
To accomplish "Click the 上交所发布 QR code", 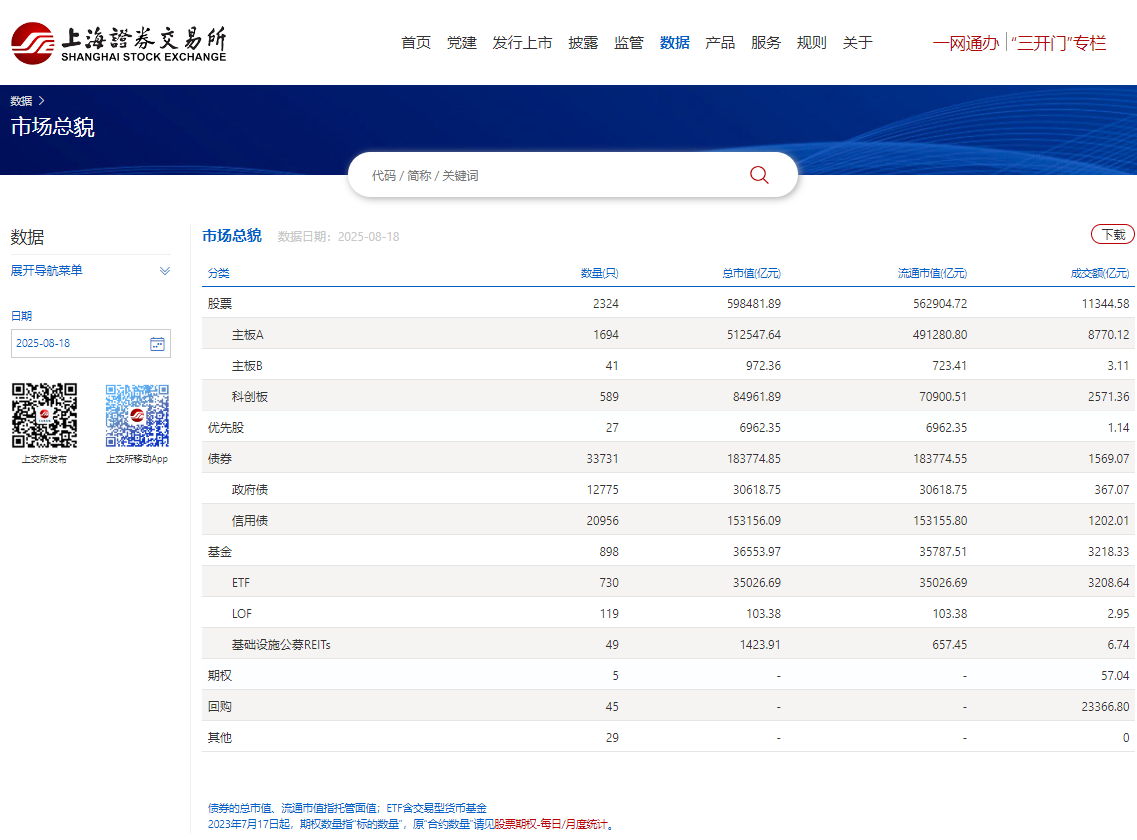I will tap(44, 415).
